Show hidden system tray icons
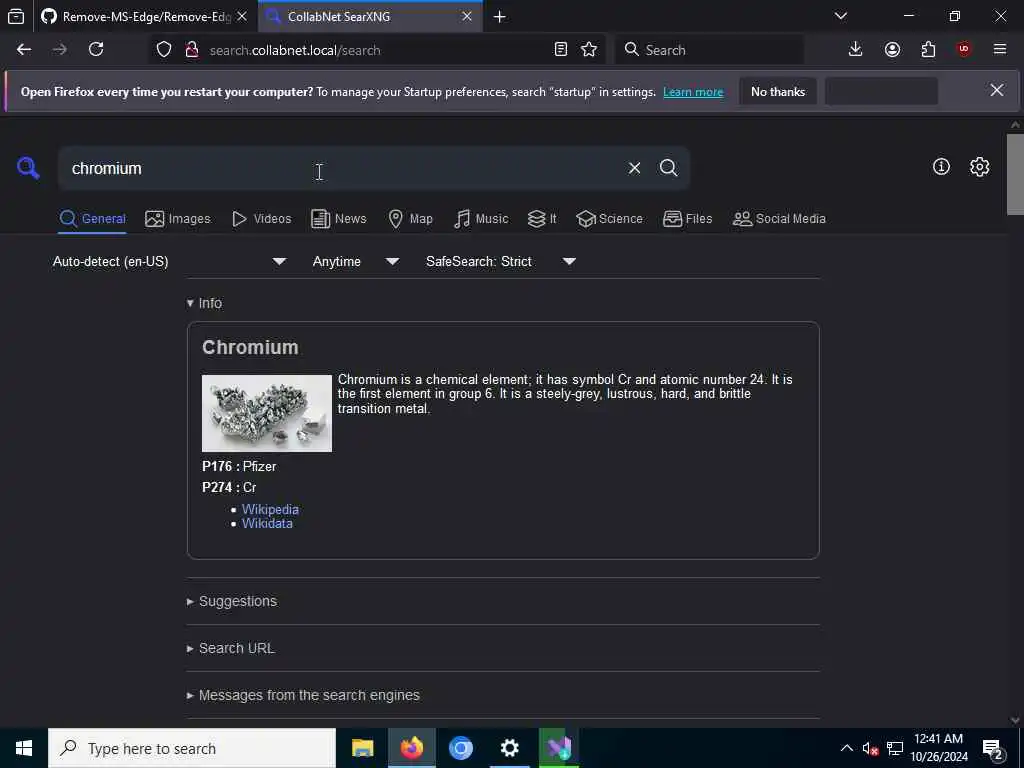1024x768 pixels. pos(846,748)
